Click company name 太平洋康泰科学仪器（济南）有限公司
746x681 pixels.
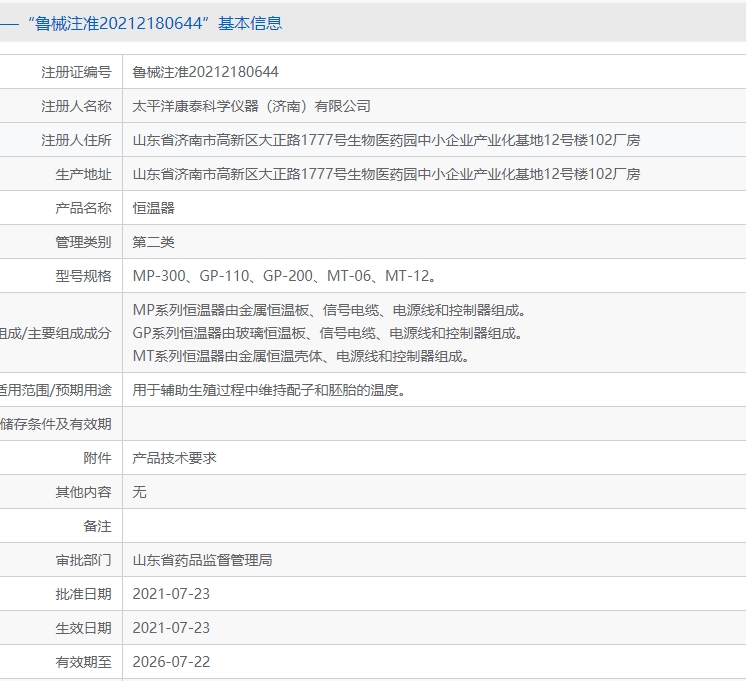pos(251,106)
